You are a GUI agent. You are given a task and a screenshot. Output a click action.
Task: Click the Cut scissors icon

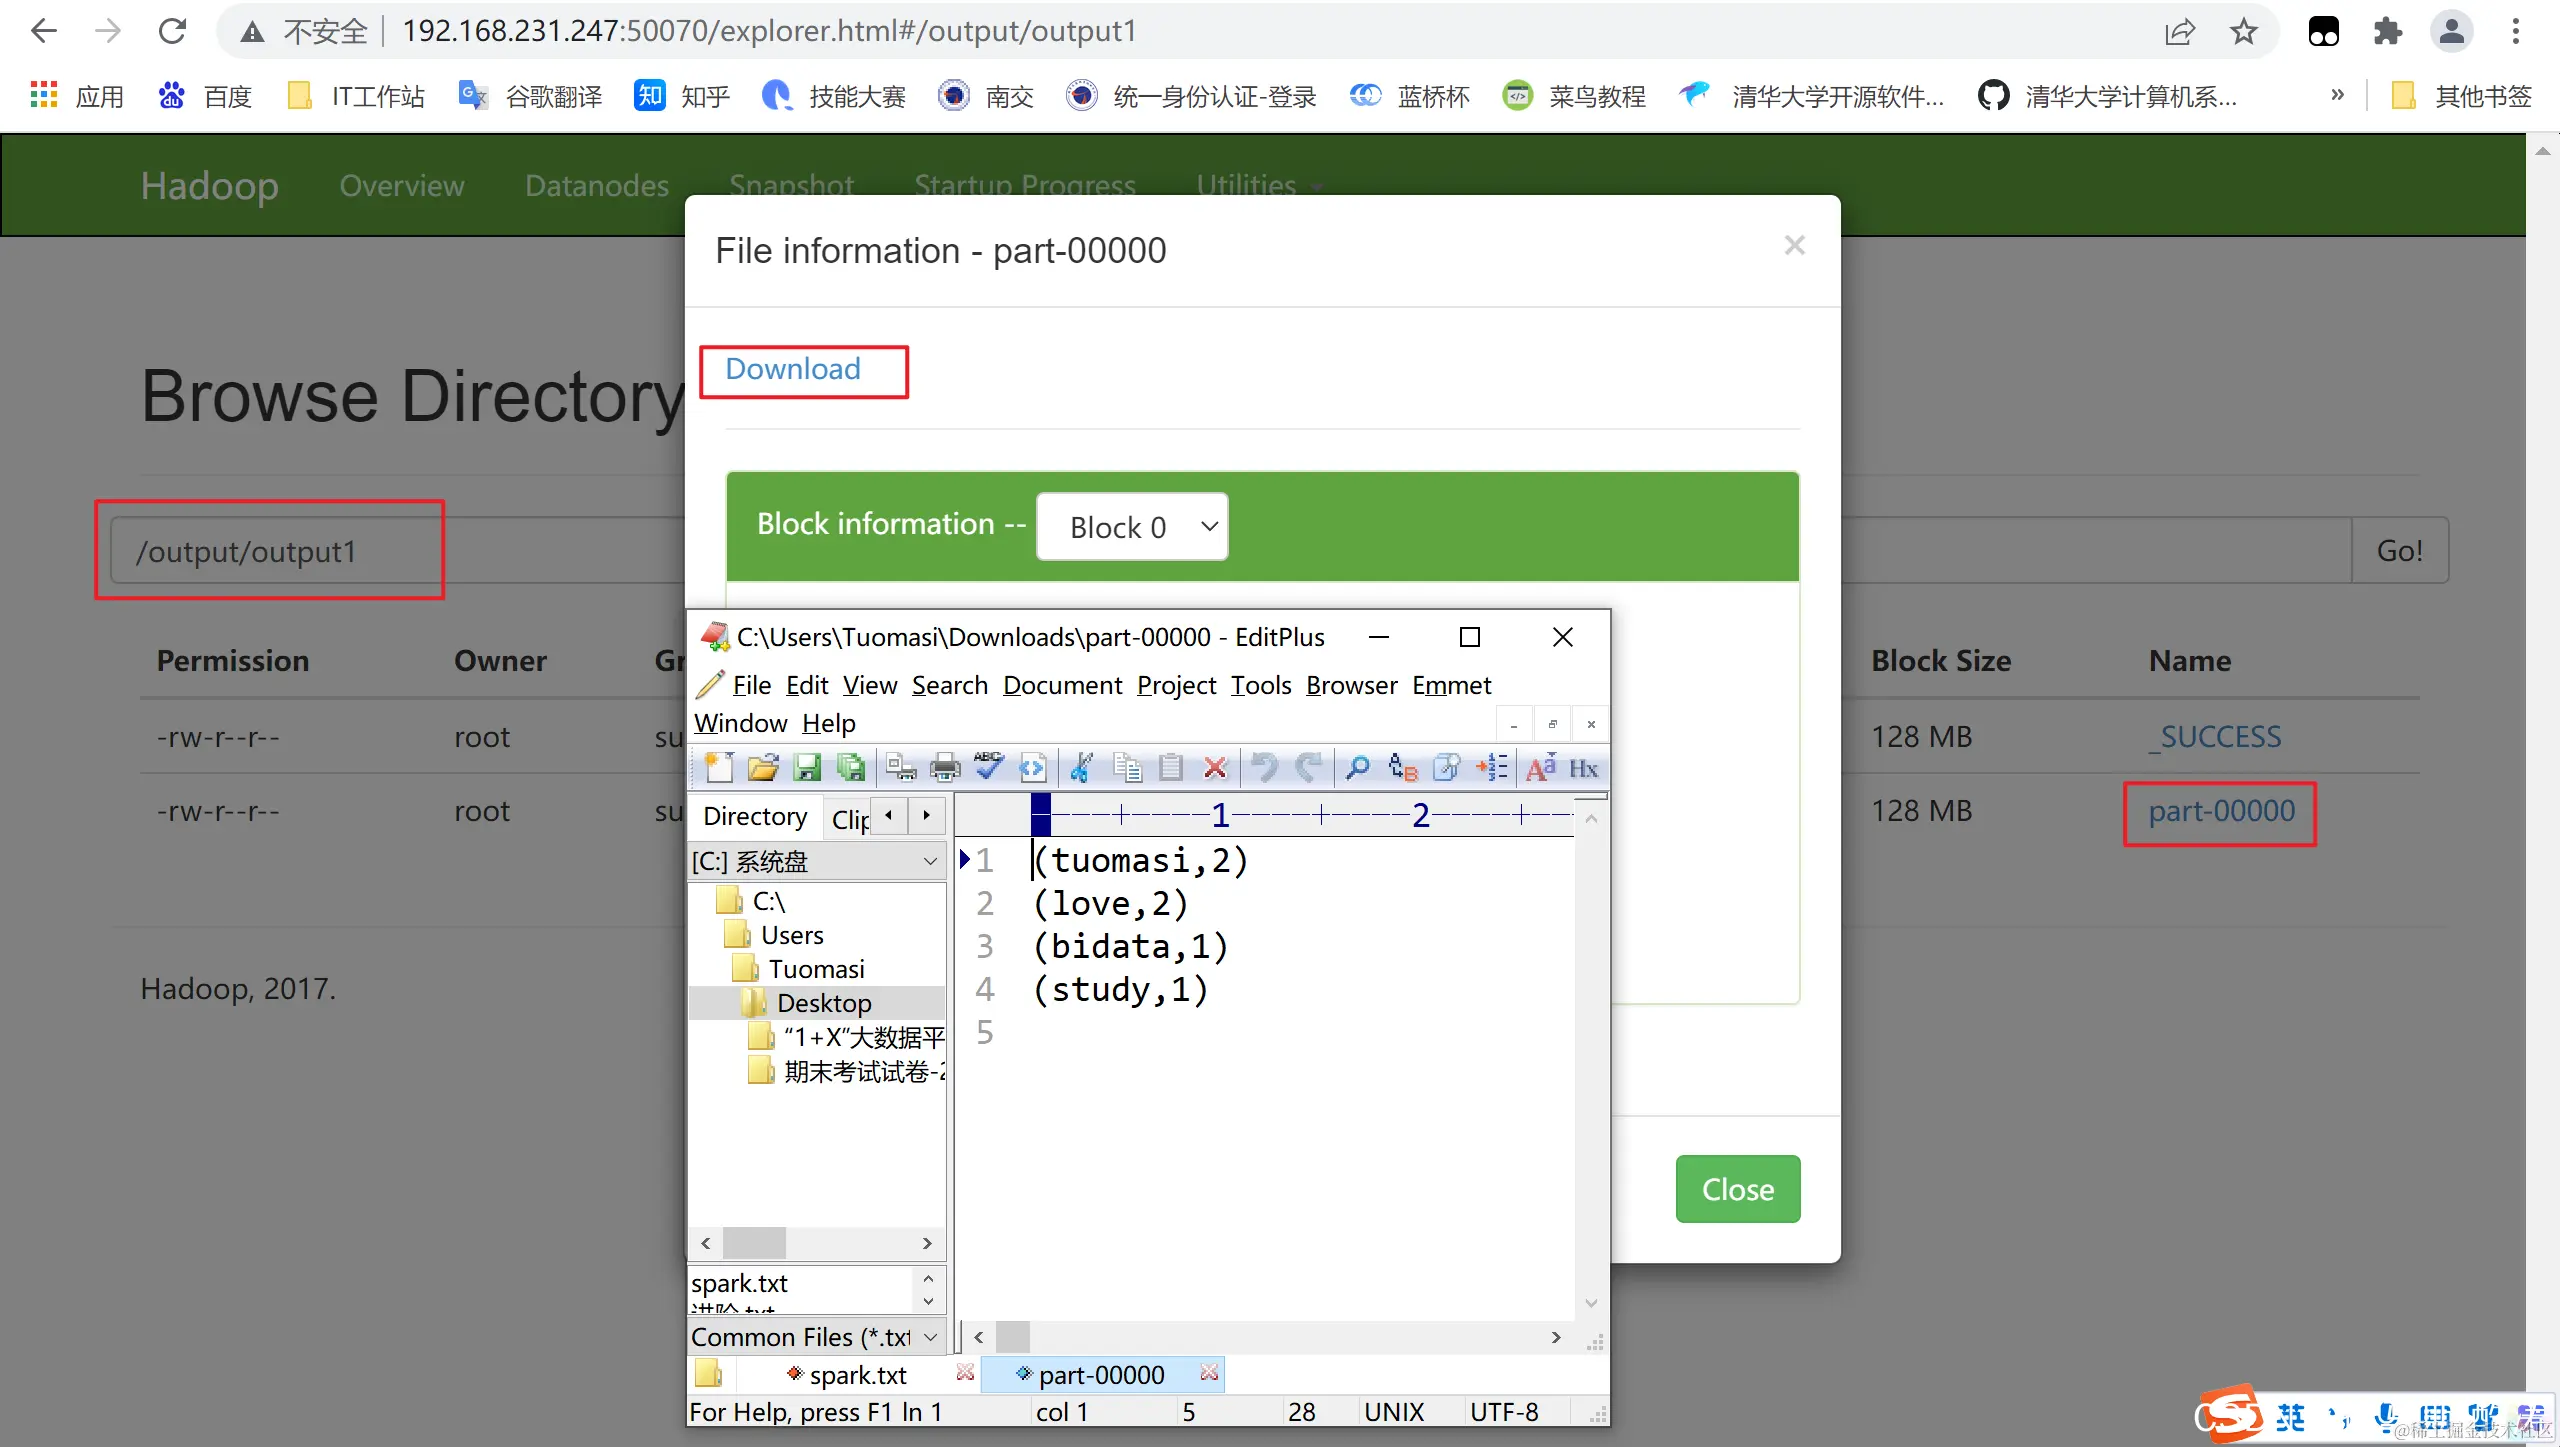tap(1080, 768)
